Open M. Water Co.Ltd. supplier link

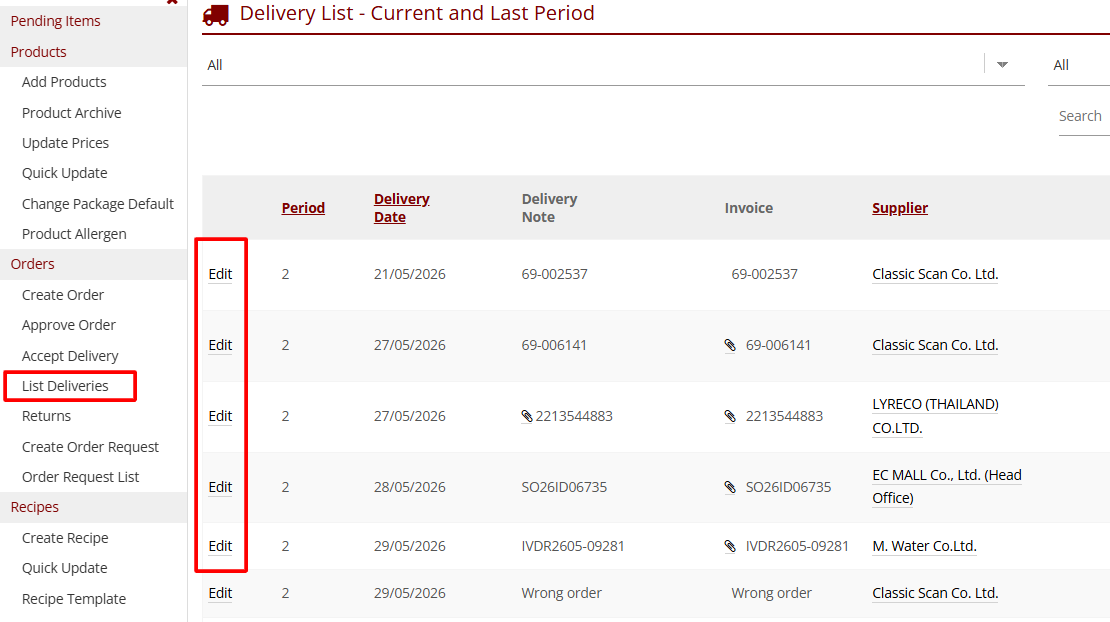pos(924,546)
